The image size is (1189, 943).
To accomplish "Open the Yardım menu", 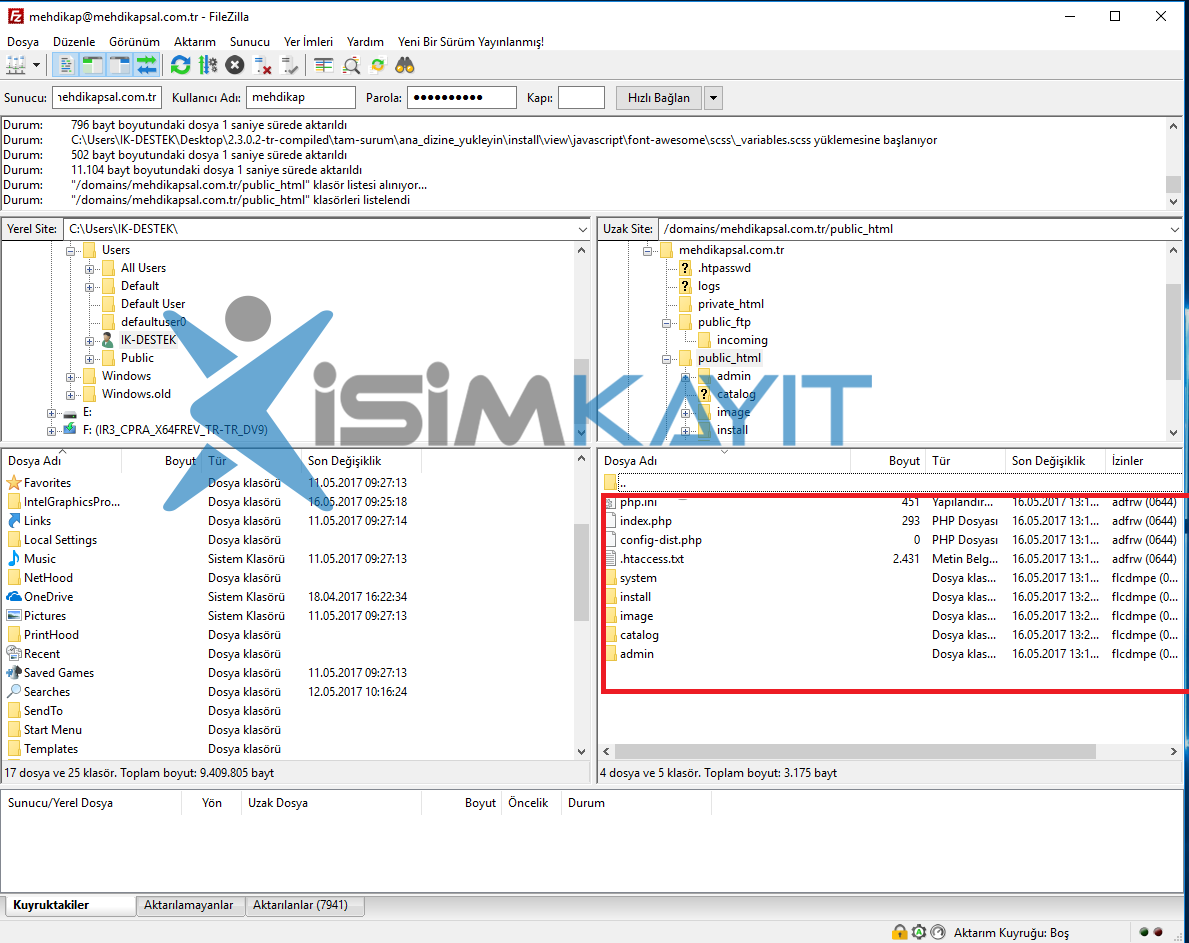I will 365,42.
